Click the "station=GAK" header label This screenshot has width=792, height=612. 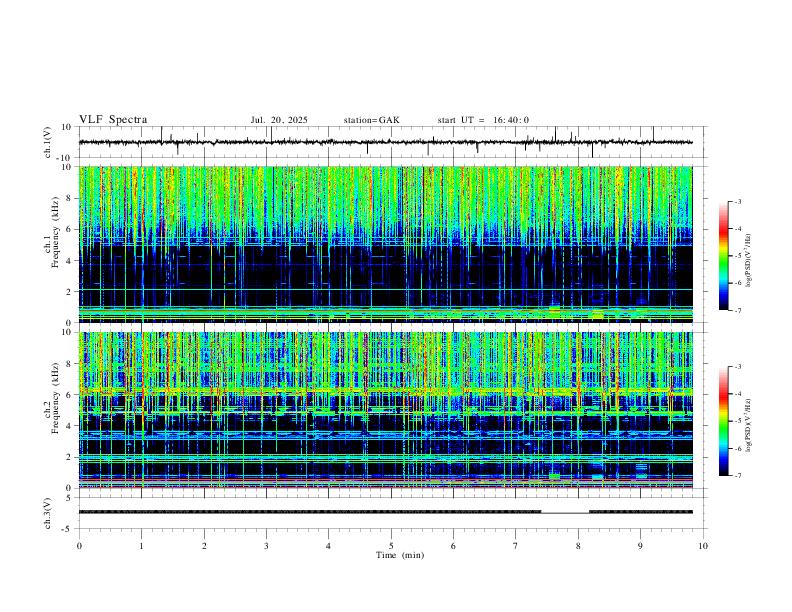point(371,120)
